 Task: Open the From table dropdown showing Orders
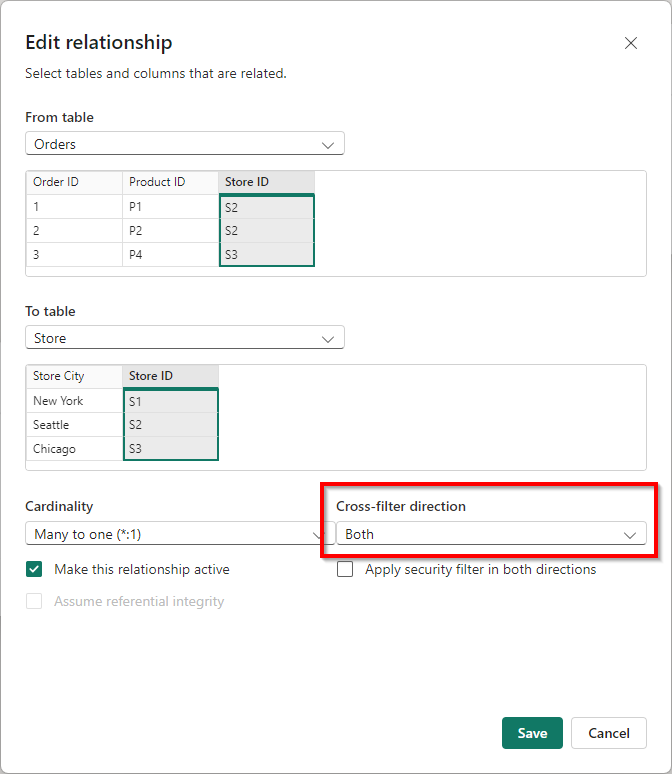point(184,144)
